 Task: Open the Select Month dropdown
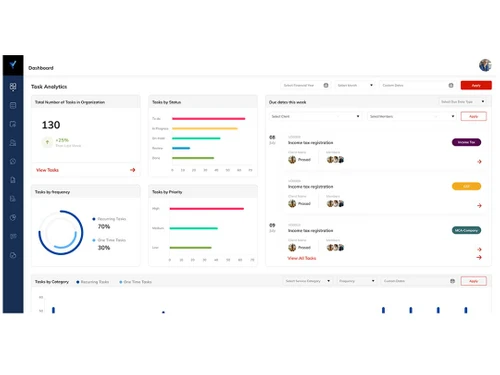coord(355,85)
